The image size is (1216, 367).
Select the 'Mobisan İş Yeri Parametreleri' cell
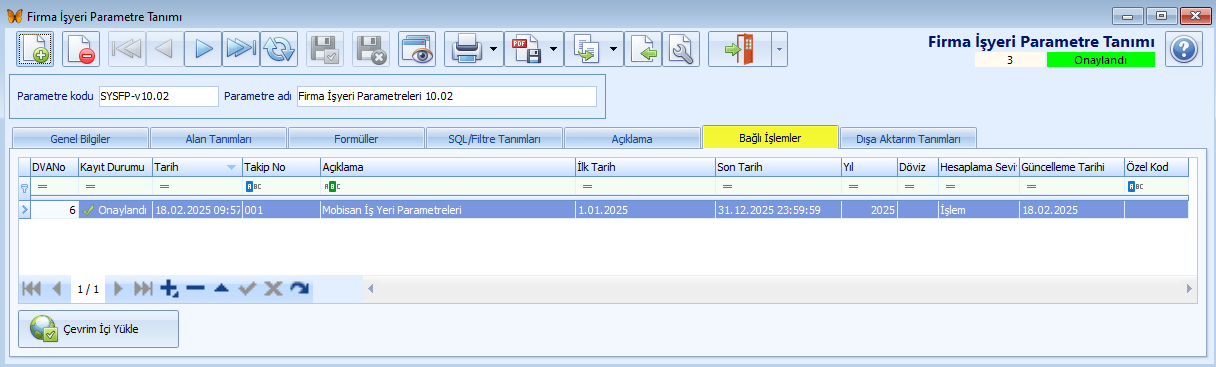point(447,210)
